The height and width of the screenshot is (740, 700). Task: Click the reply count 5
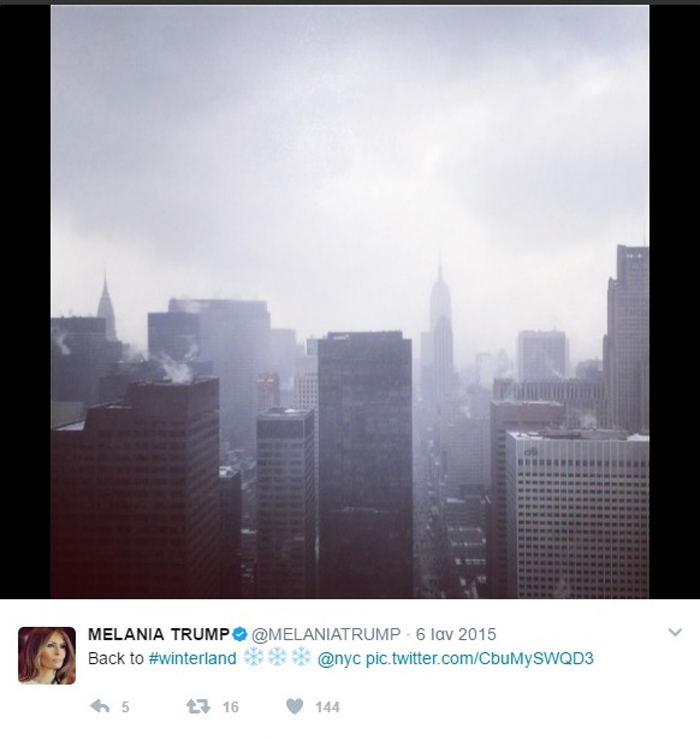coord(125,707)
